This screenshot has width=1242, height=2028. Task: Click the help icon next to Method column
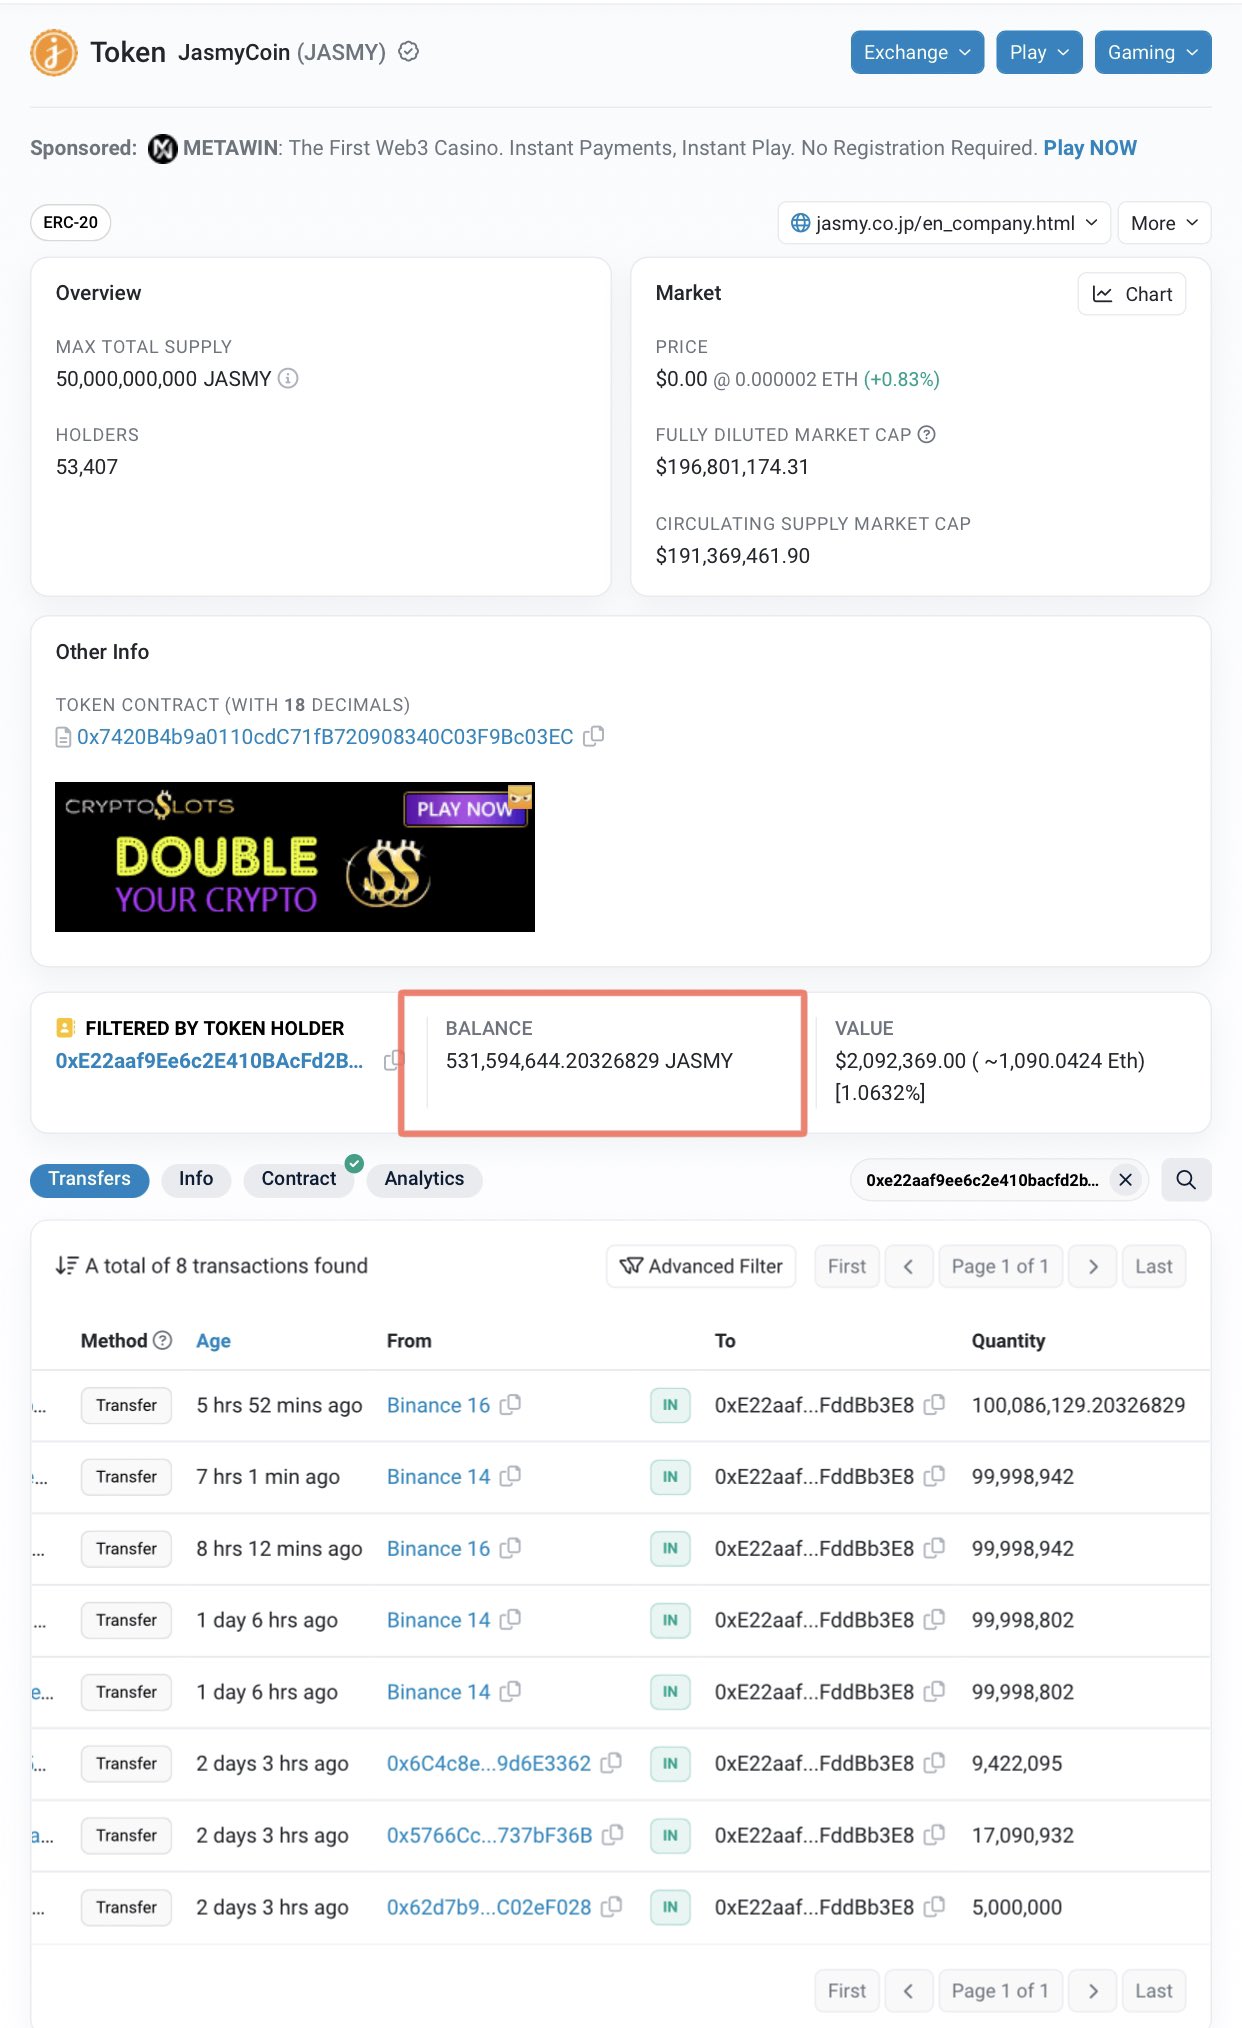click(x=163, y=1340)
